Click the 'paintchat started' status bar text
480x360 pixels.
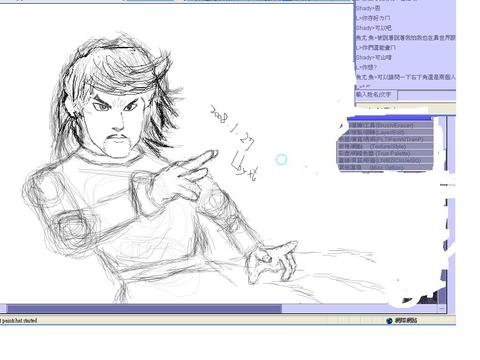click(x=18, y=321)
